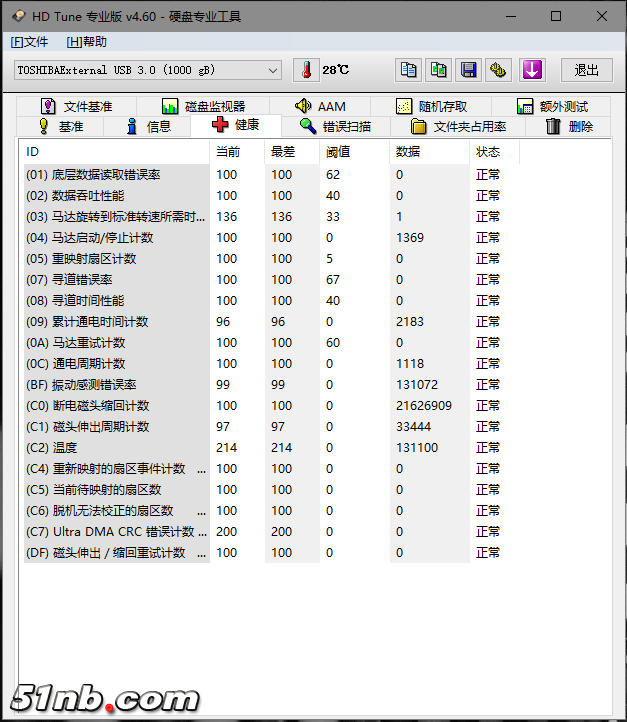The width and height of the screenshot is (627, 722).
Task: Switch to the 文件基准 tab
Action: pos(76,106)
